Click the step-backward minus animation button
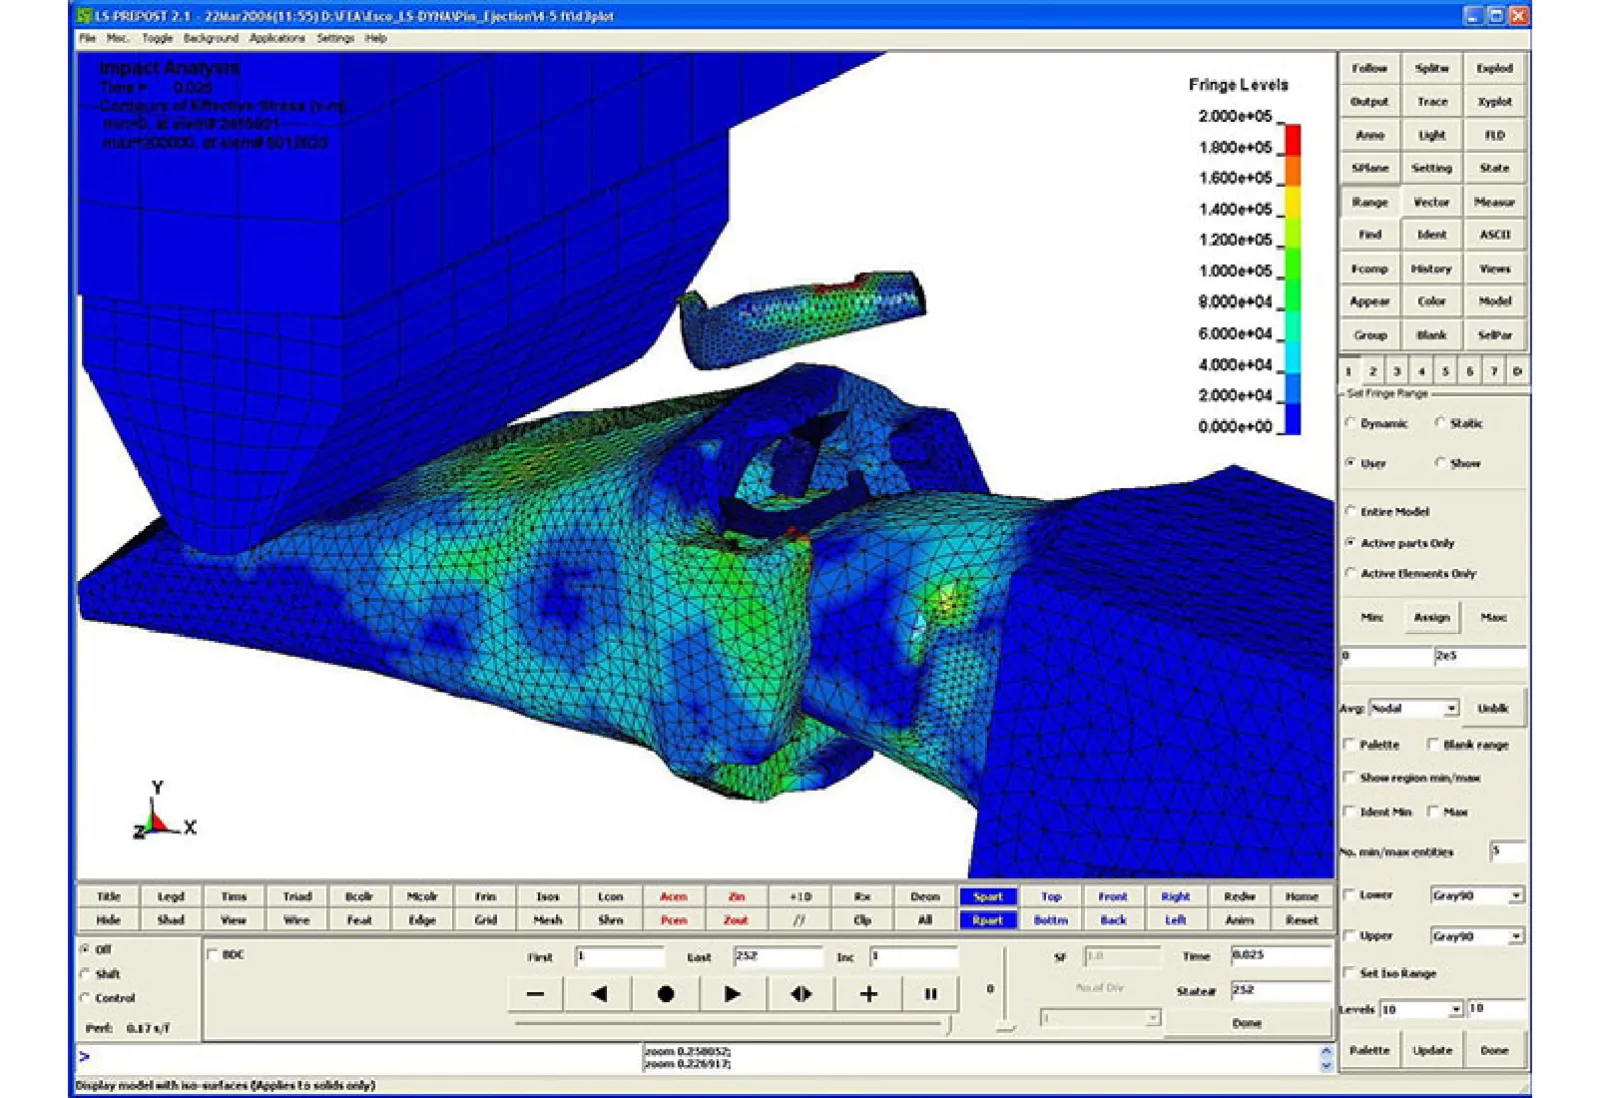Screen dimensions: 1600x1098 coord(535,994)
